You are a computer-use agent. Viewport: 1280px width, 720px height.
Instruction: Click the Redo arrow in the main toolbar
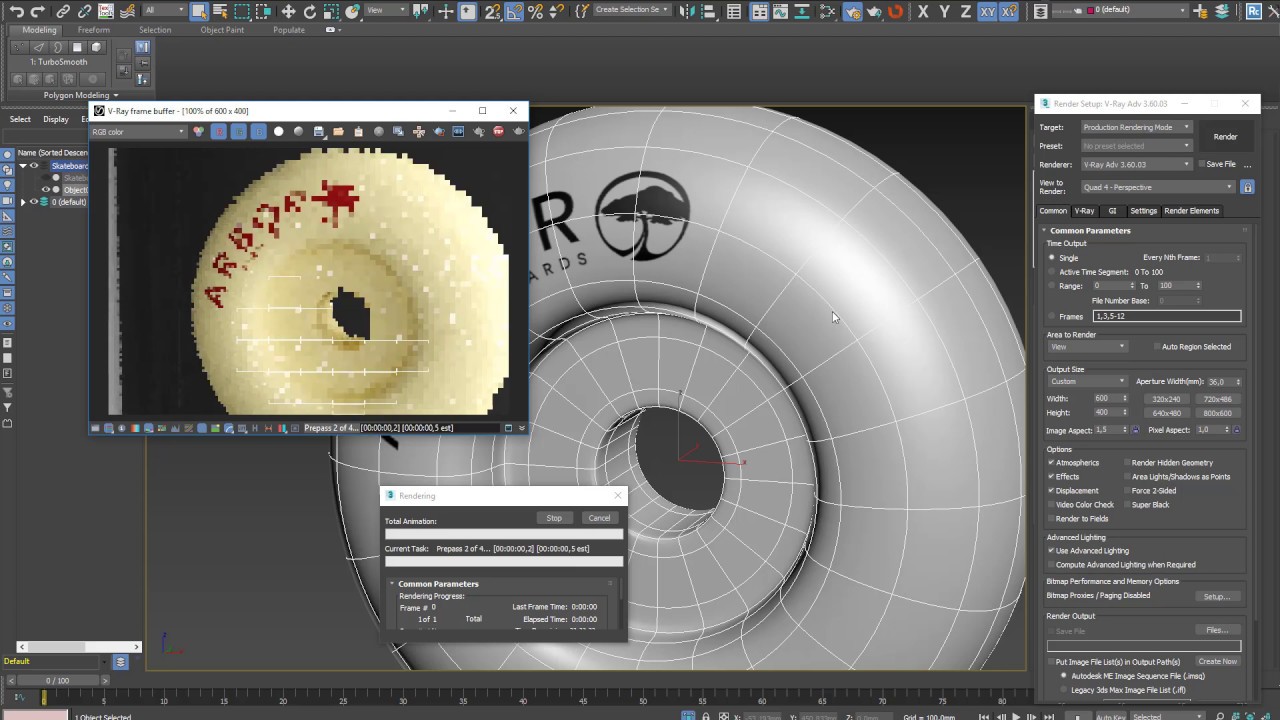[37, 11]
